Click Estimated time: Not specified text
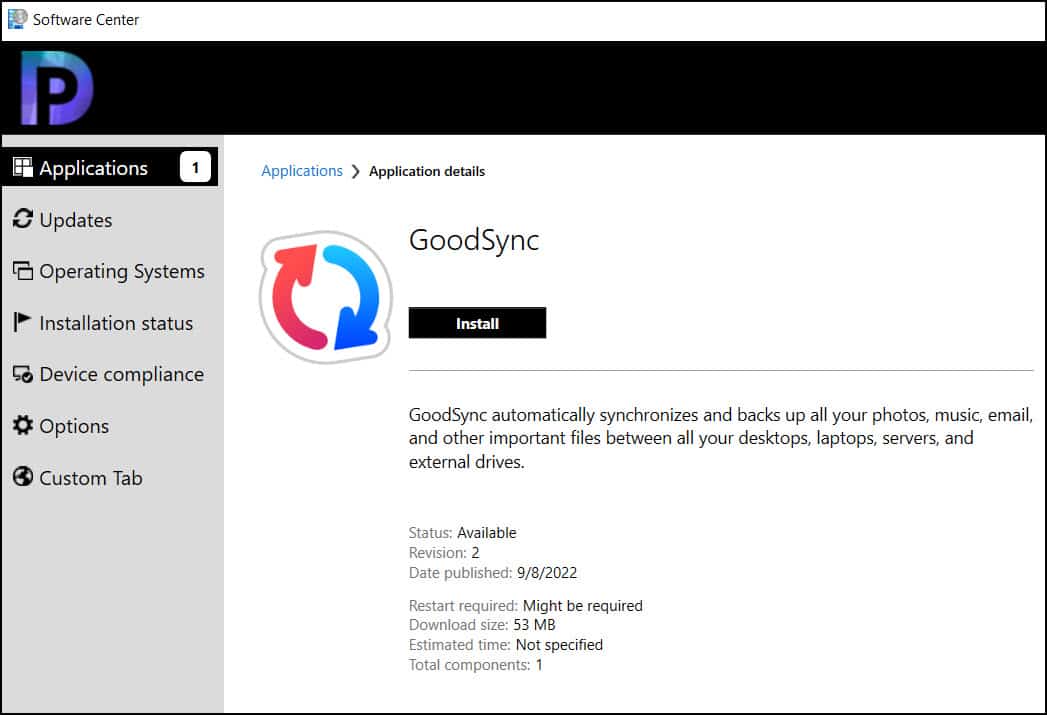The height and width of the screenshot is (715, 1047). (x=505, y=645)
